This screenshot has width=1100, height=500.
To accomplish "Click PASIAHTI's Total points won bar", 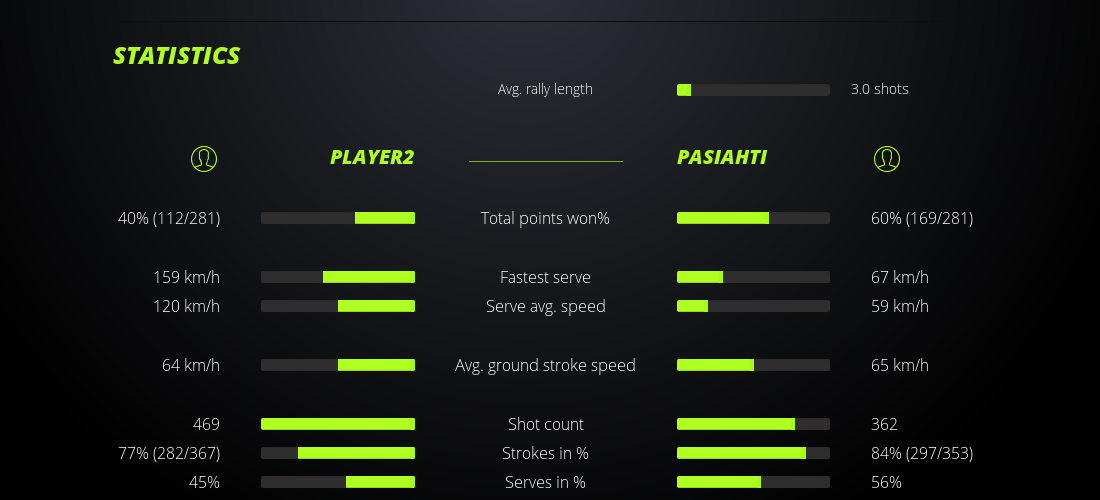I will pos(753,218).
